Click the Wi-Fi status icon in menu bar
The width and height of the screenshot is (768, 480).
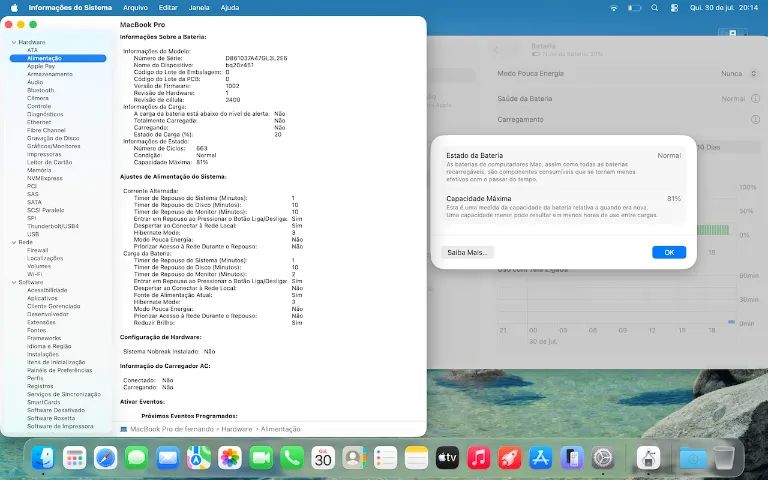(x=614, y=8)
